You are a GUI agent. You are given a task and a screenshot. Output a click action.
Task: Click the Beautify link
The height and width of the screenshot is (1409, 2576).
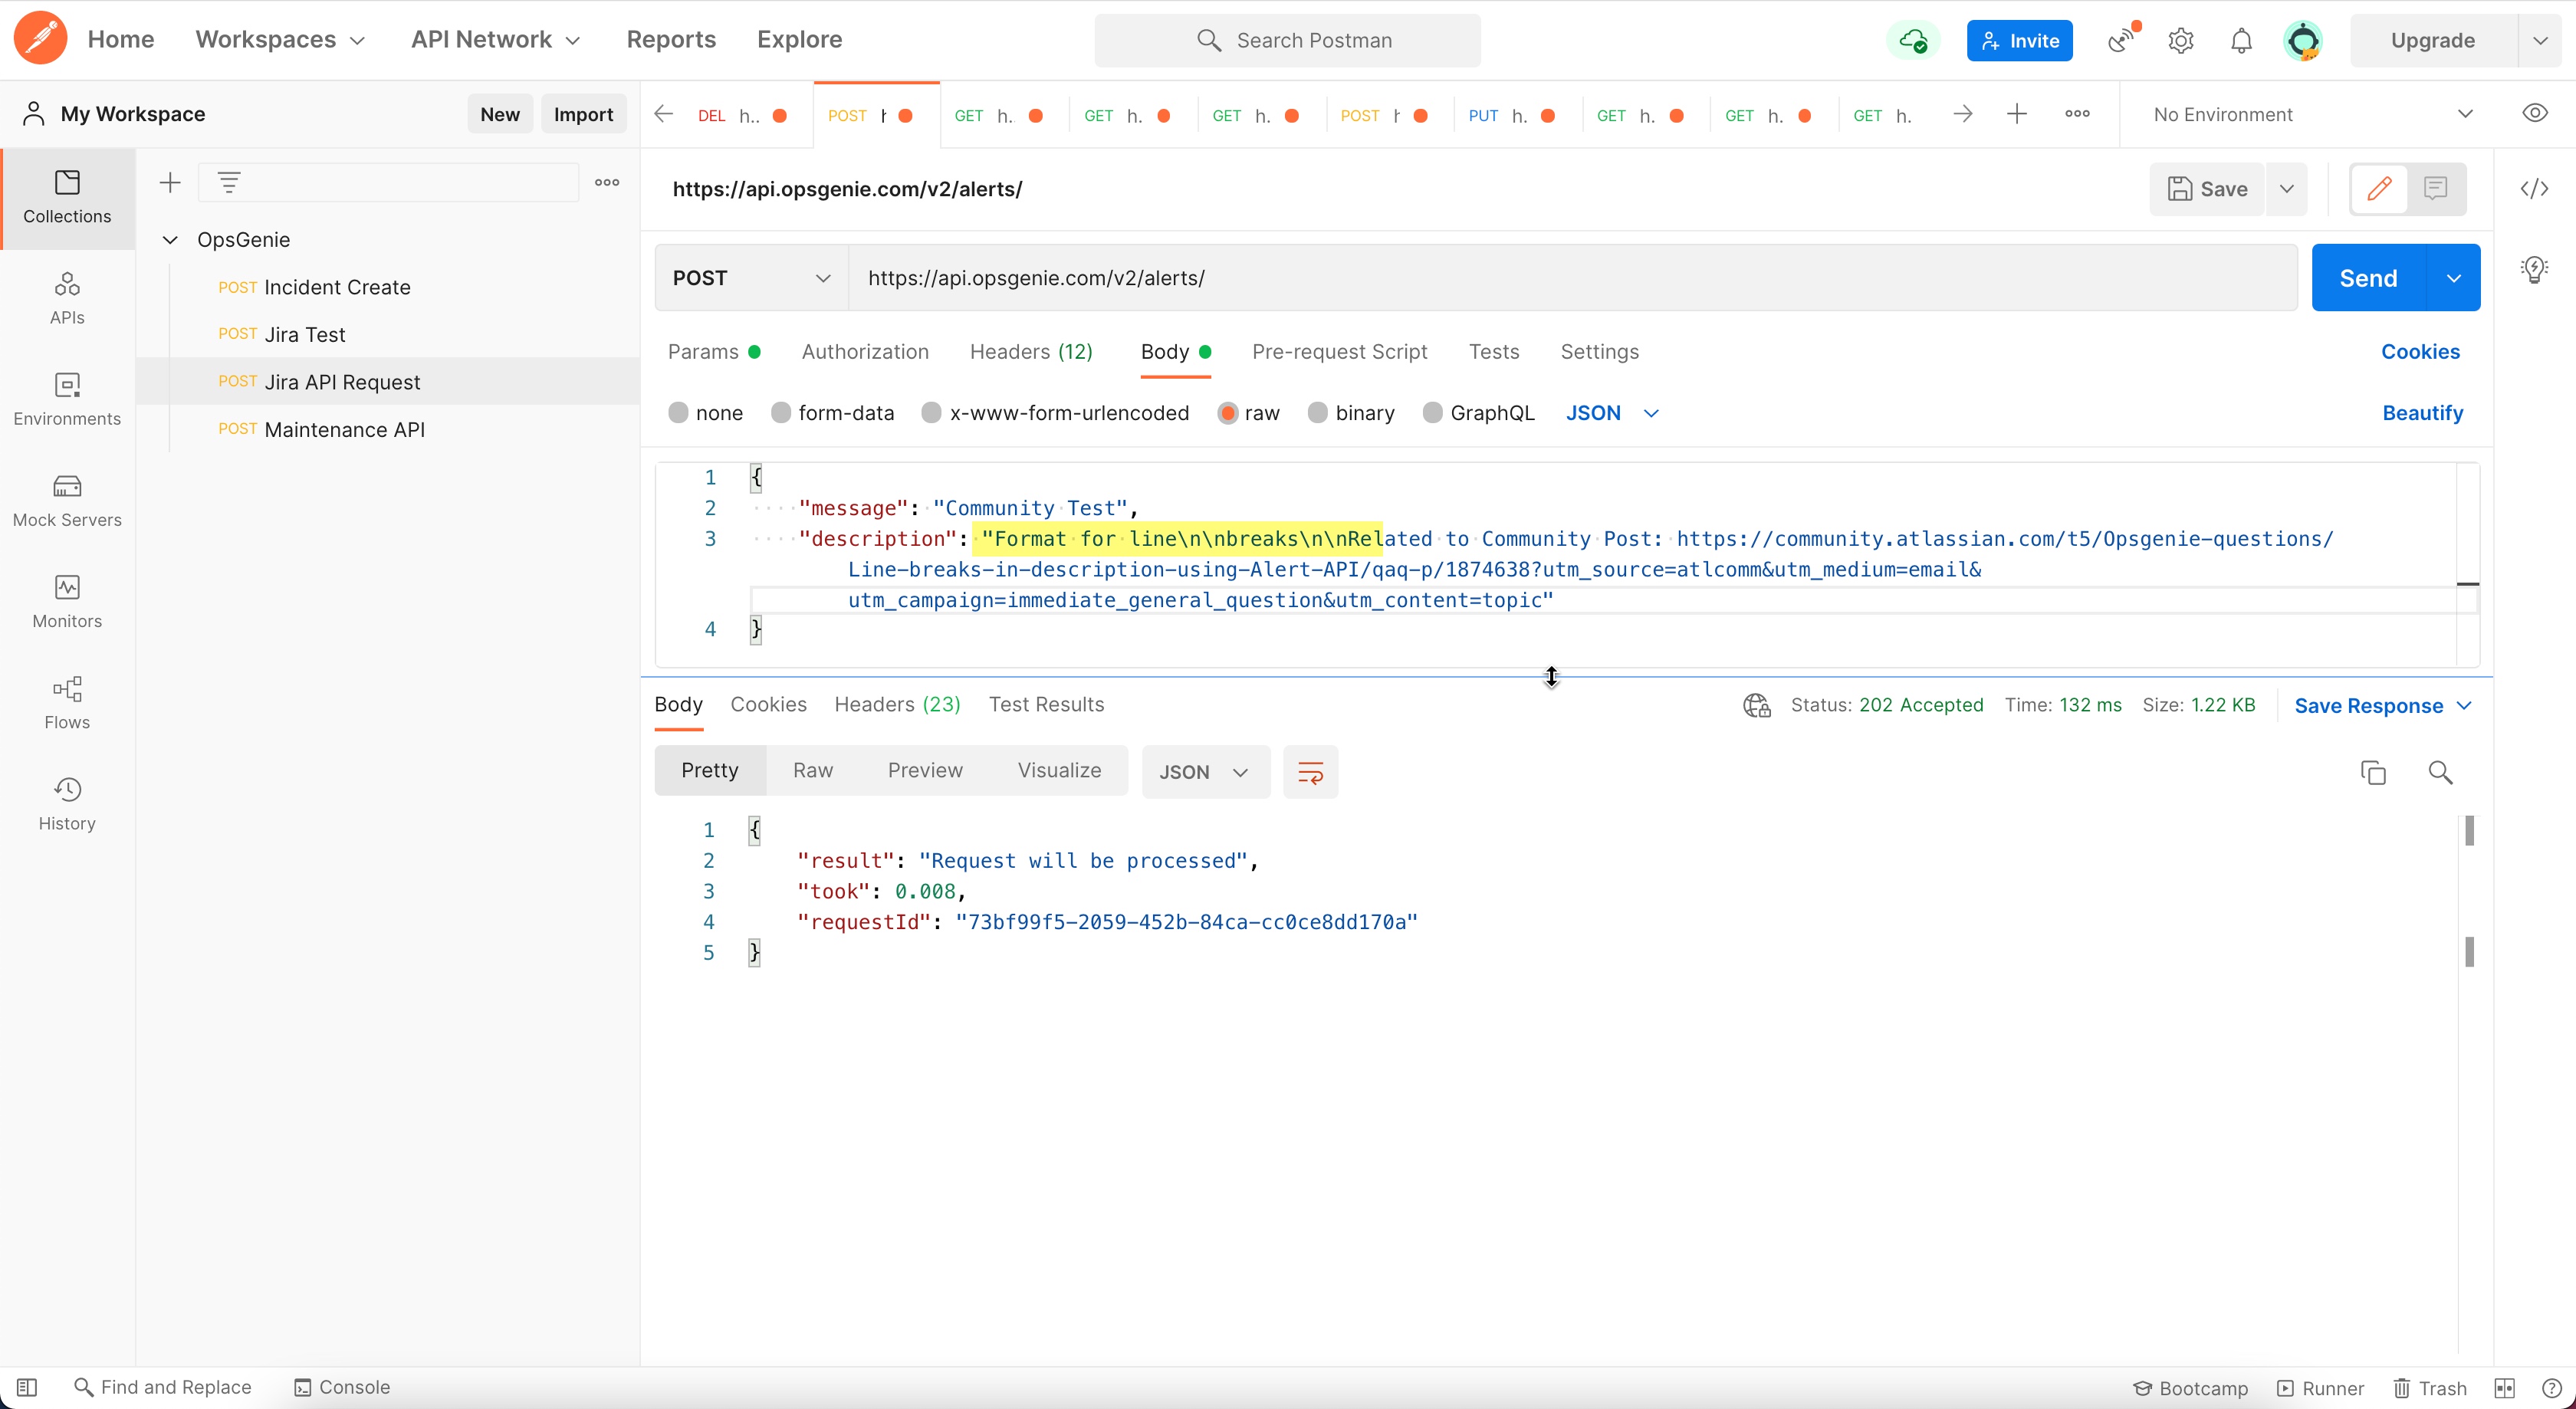(x=2422, y=412)
